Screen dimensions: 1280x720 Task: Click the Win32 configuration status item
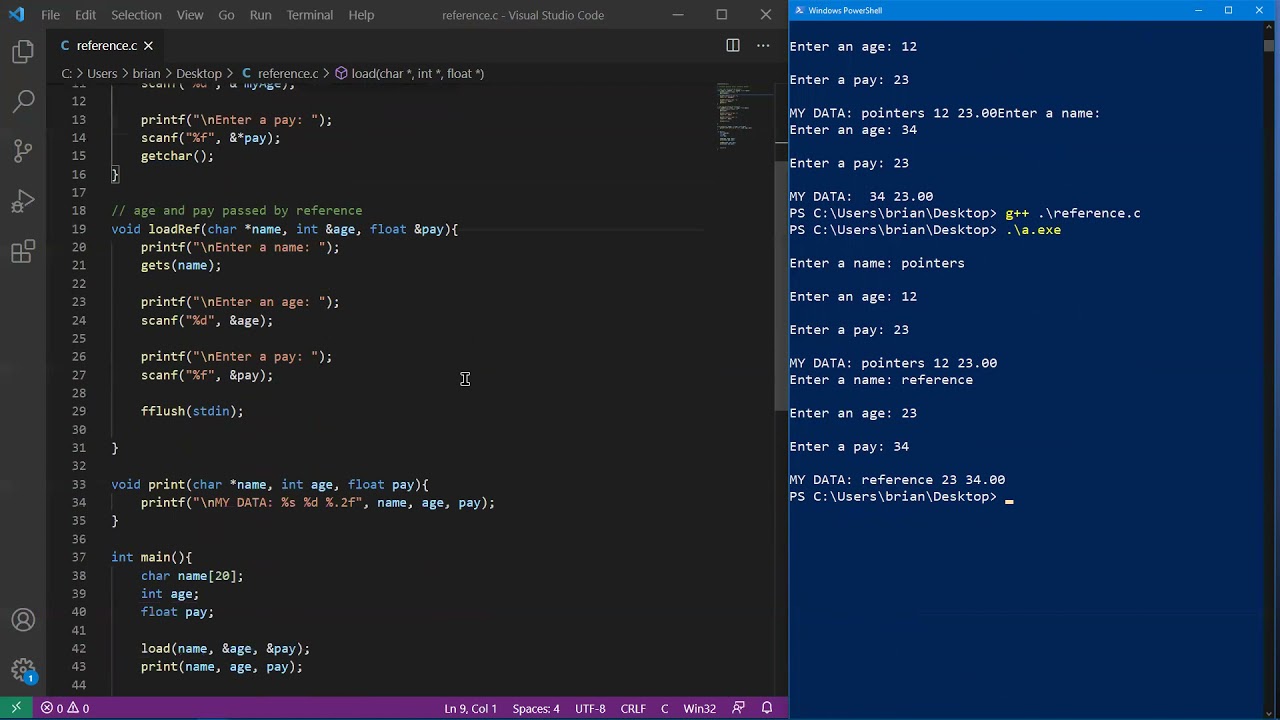click(699, 708)
